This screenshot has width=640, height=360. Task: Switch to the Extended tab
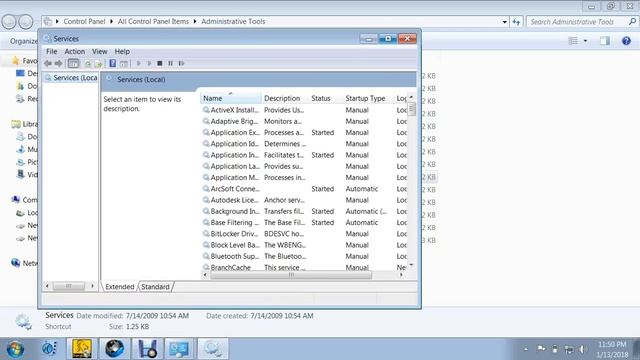[120, 287]
